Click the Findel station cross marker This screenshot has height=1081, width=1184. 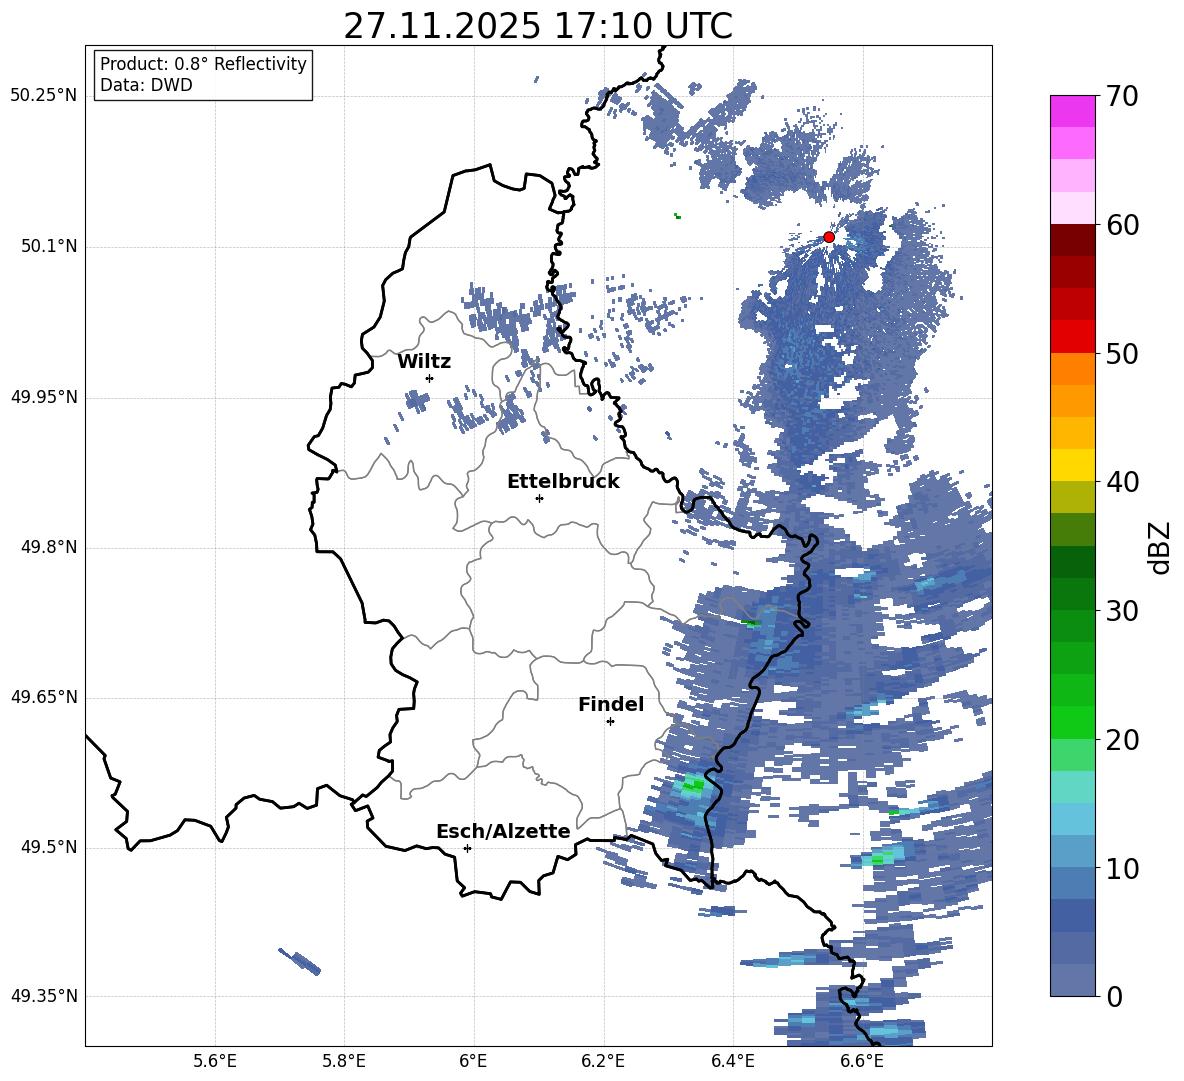(610, 722)
